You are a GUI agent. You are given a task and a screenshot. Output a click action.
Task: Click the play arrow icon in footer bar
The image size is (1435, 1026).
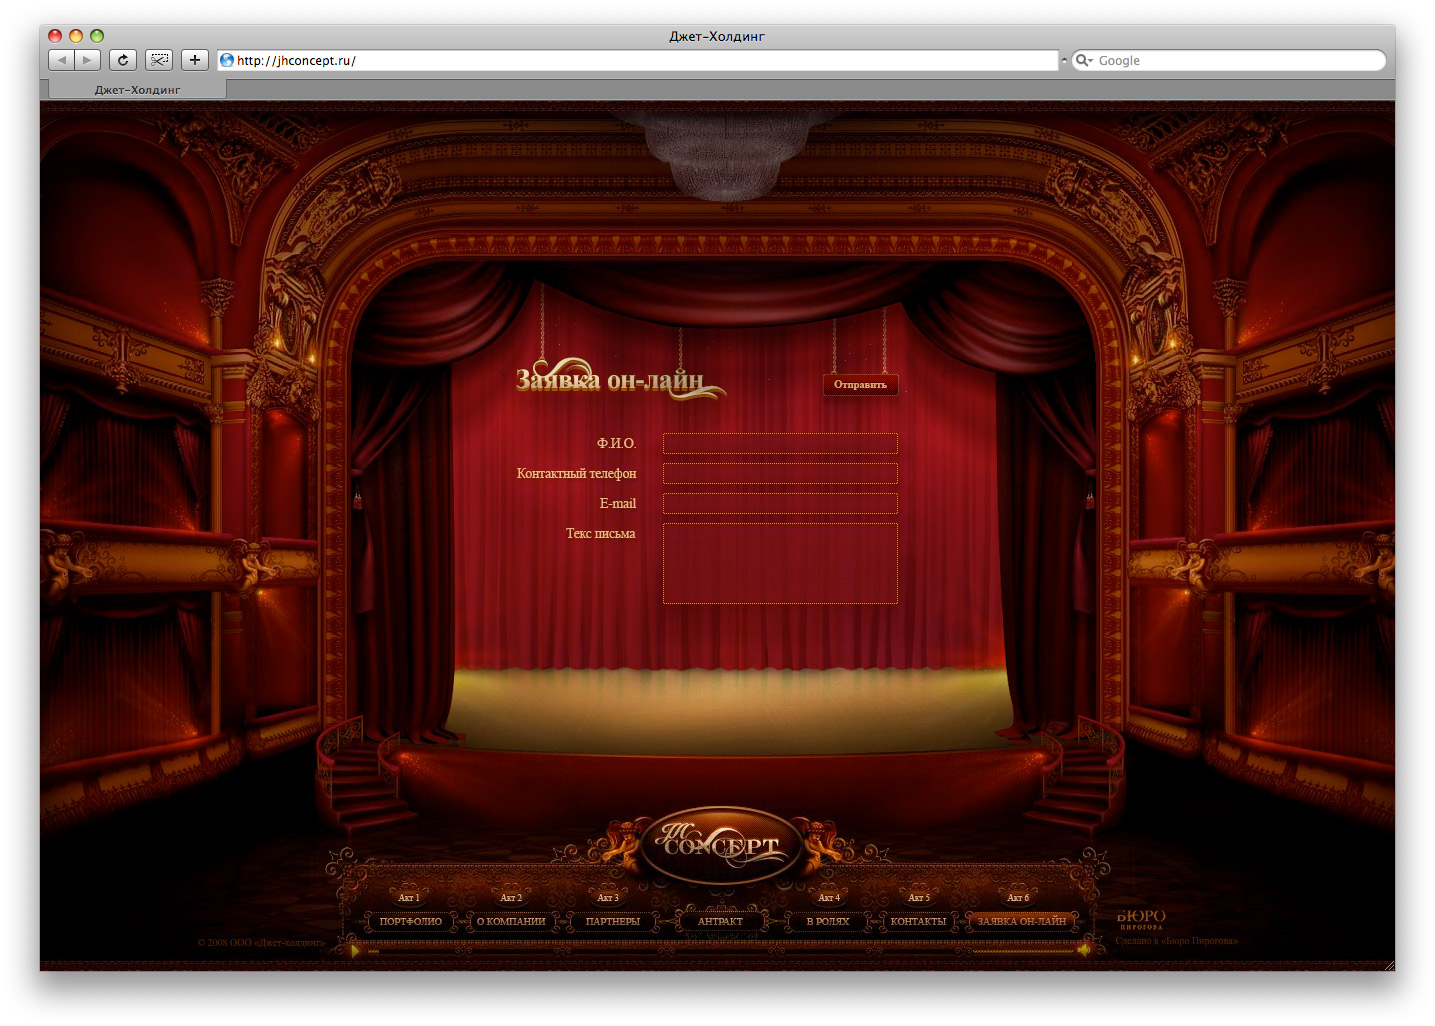(x=355, y=950)
